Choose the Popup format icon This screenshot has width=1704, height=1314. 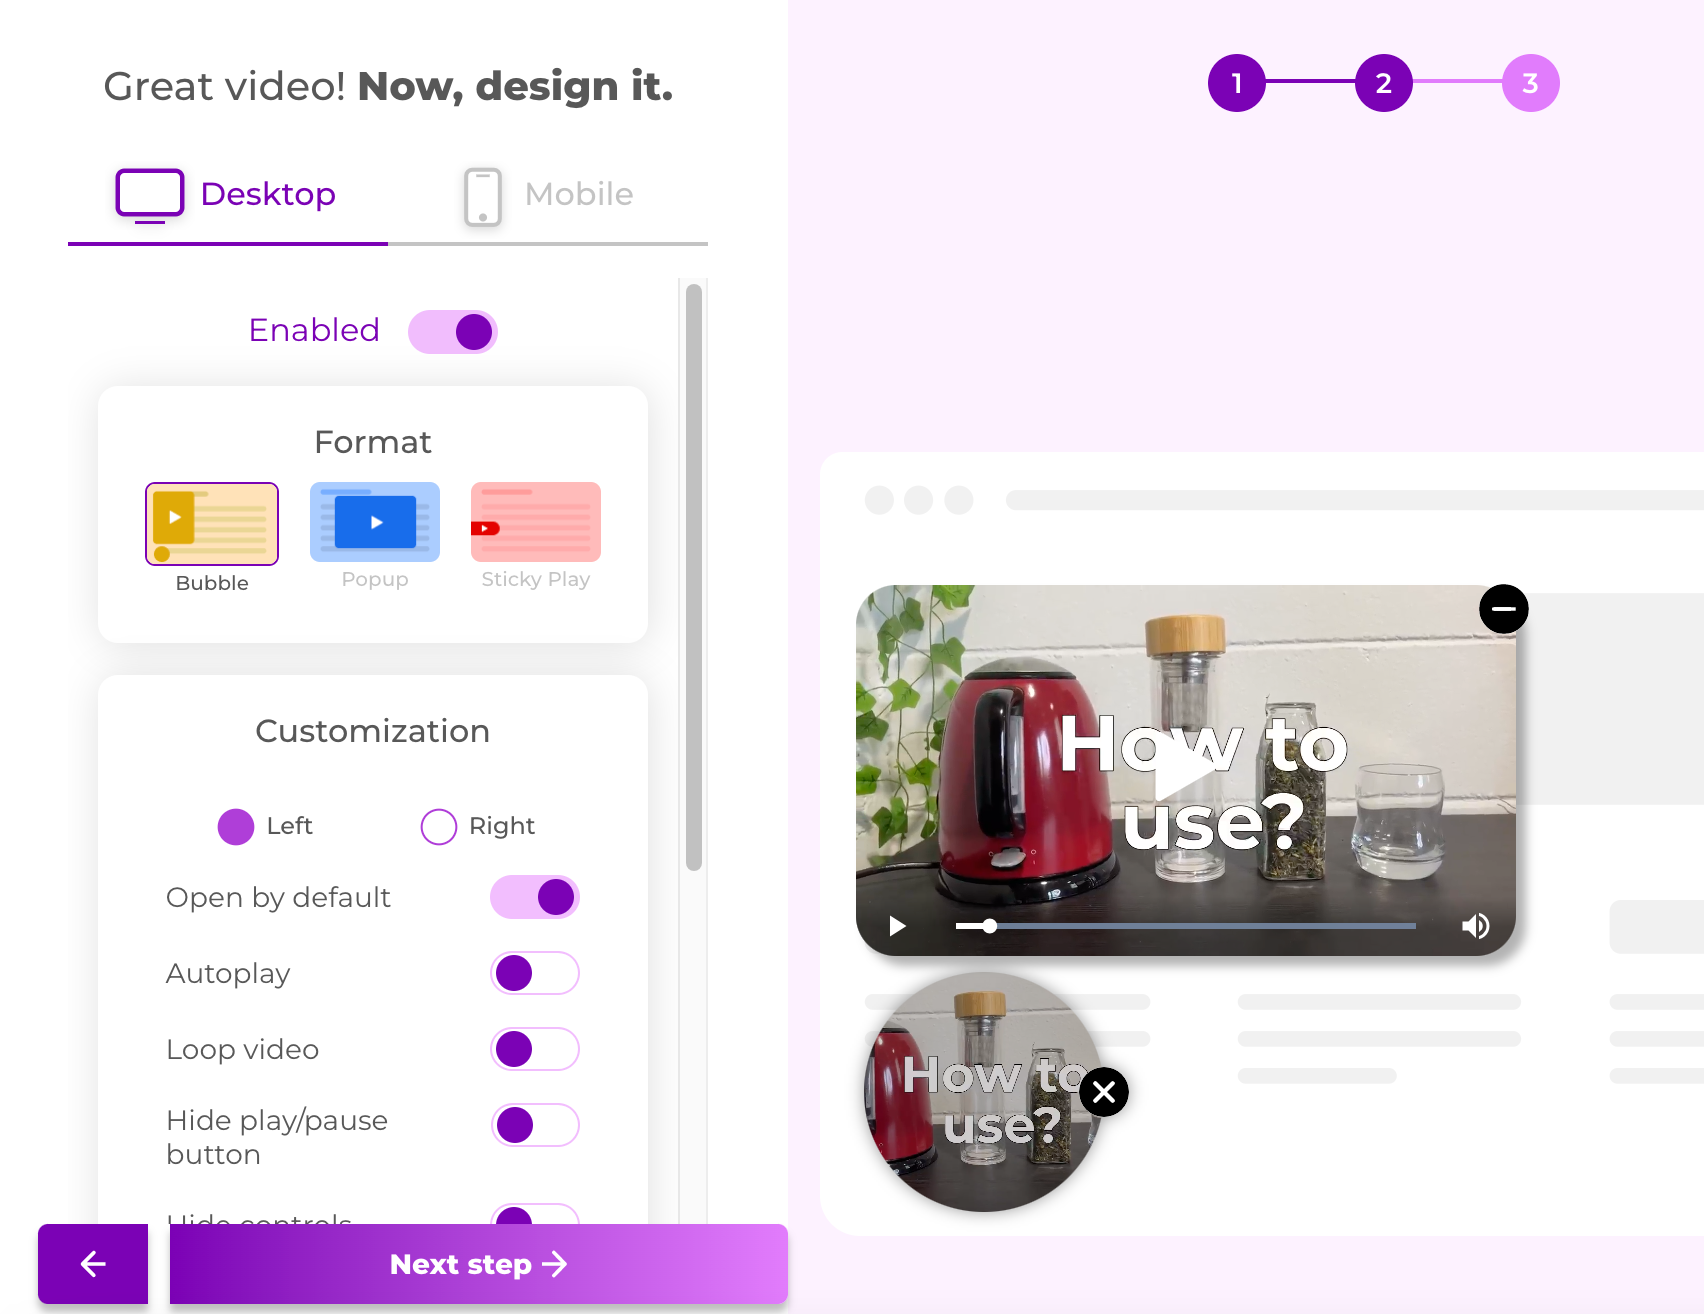click(x=375, y=522)
